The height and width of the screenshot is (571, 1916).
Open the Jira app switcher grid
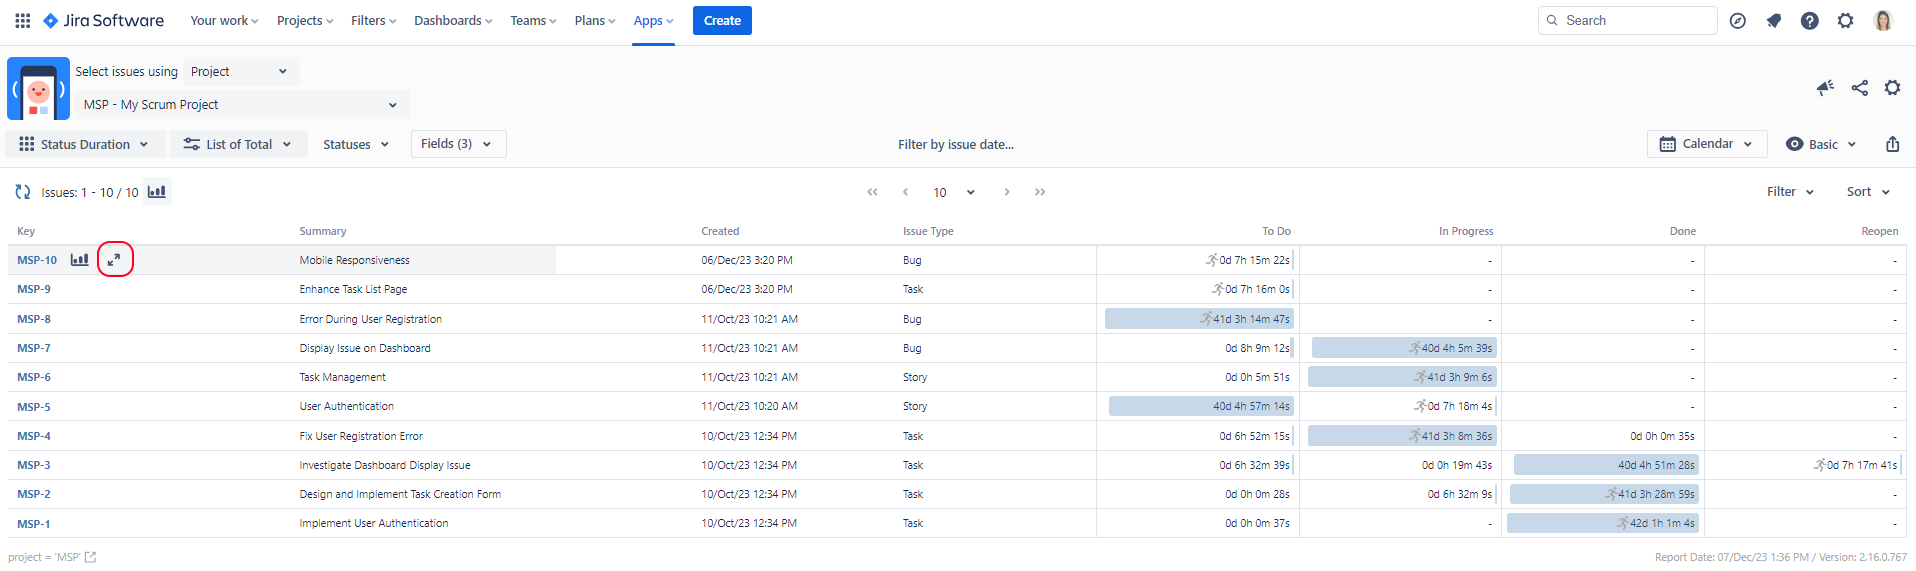click(22, 20)
